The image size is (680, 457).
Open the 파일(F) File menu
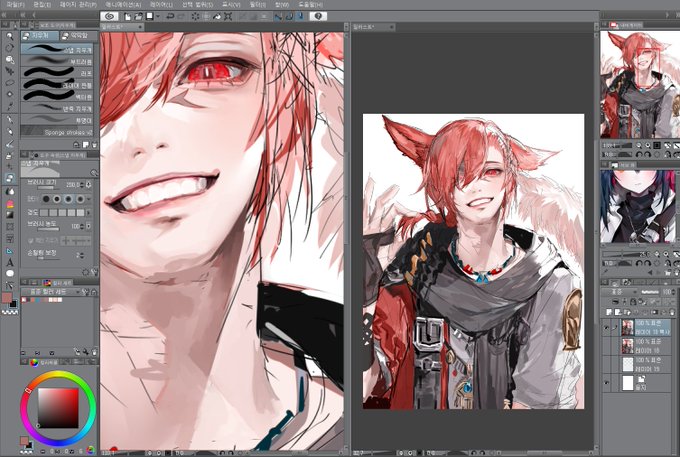click(16, 4)
